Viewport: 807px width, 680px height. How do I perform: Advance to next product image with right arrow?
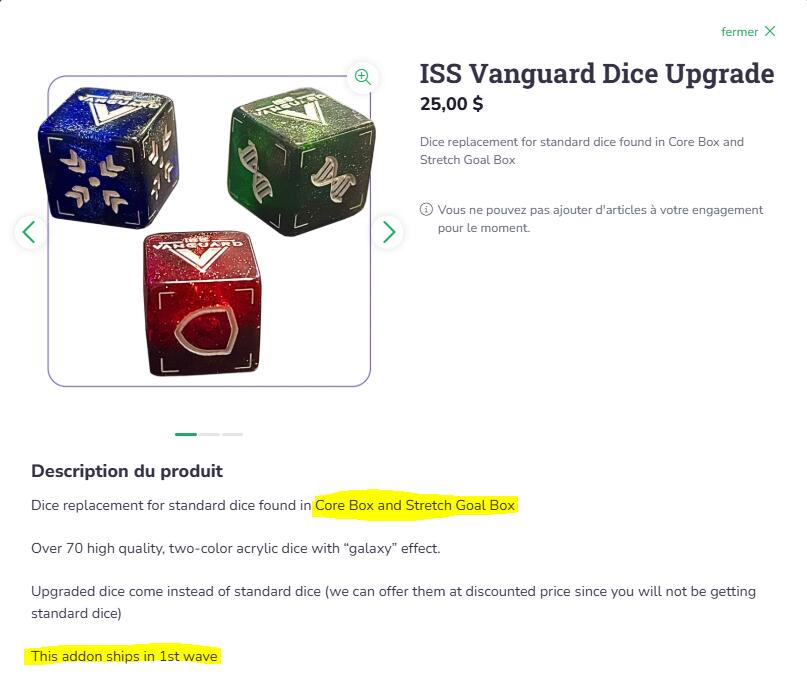click(x=389, y=232)
